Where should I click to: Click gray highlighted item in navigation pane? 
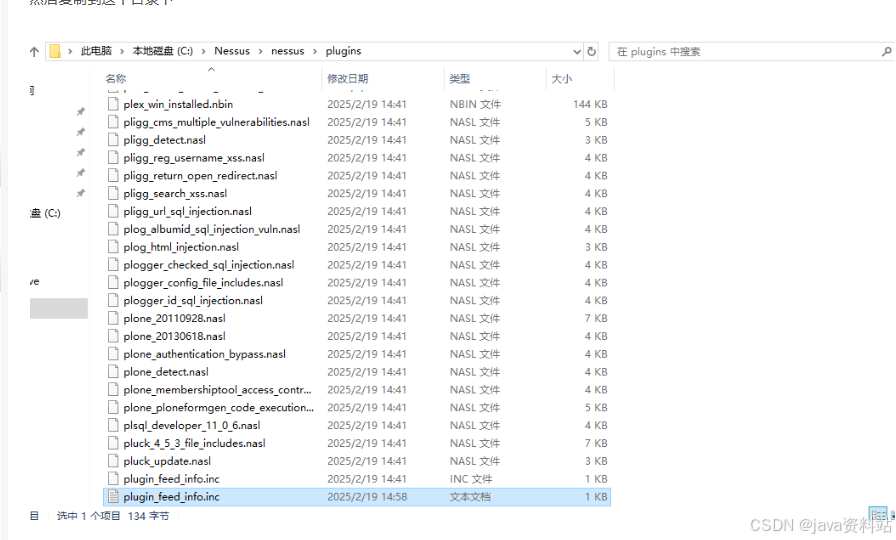click(59, 308)
